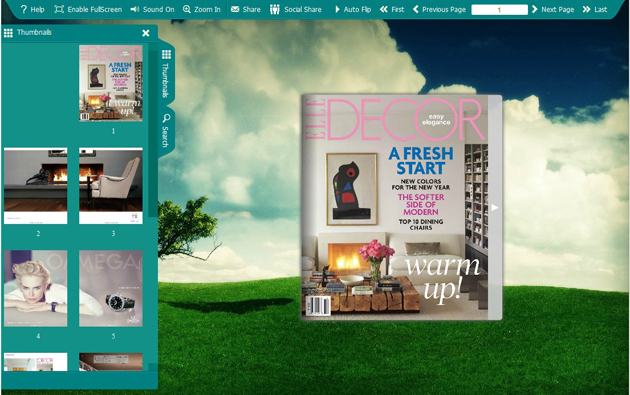Screen dimensions: 630x395
Task: Open the Social Share option
Action: point(295,9)
